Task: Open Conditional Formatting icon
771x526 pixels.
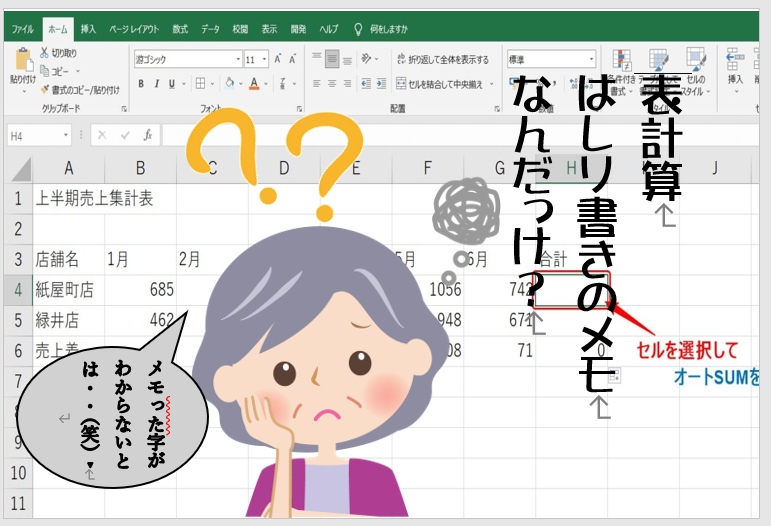Action: 621,62
